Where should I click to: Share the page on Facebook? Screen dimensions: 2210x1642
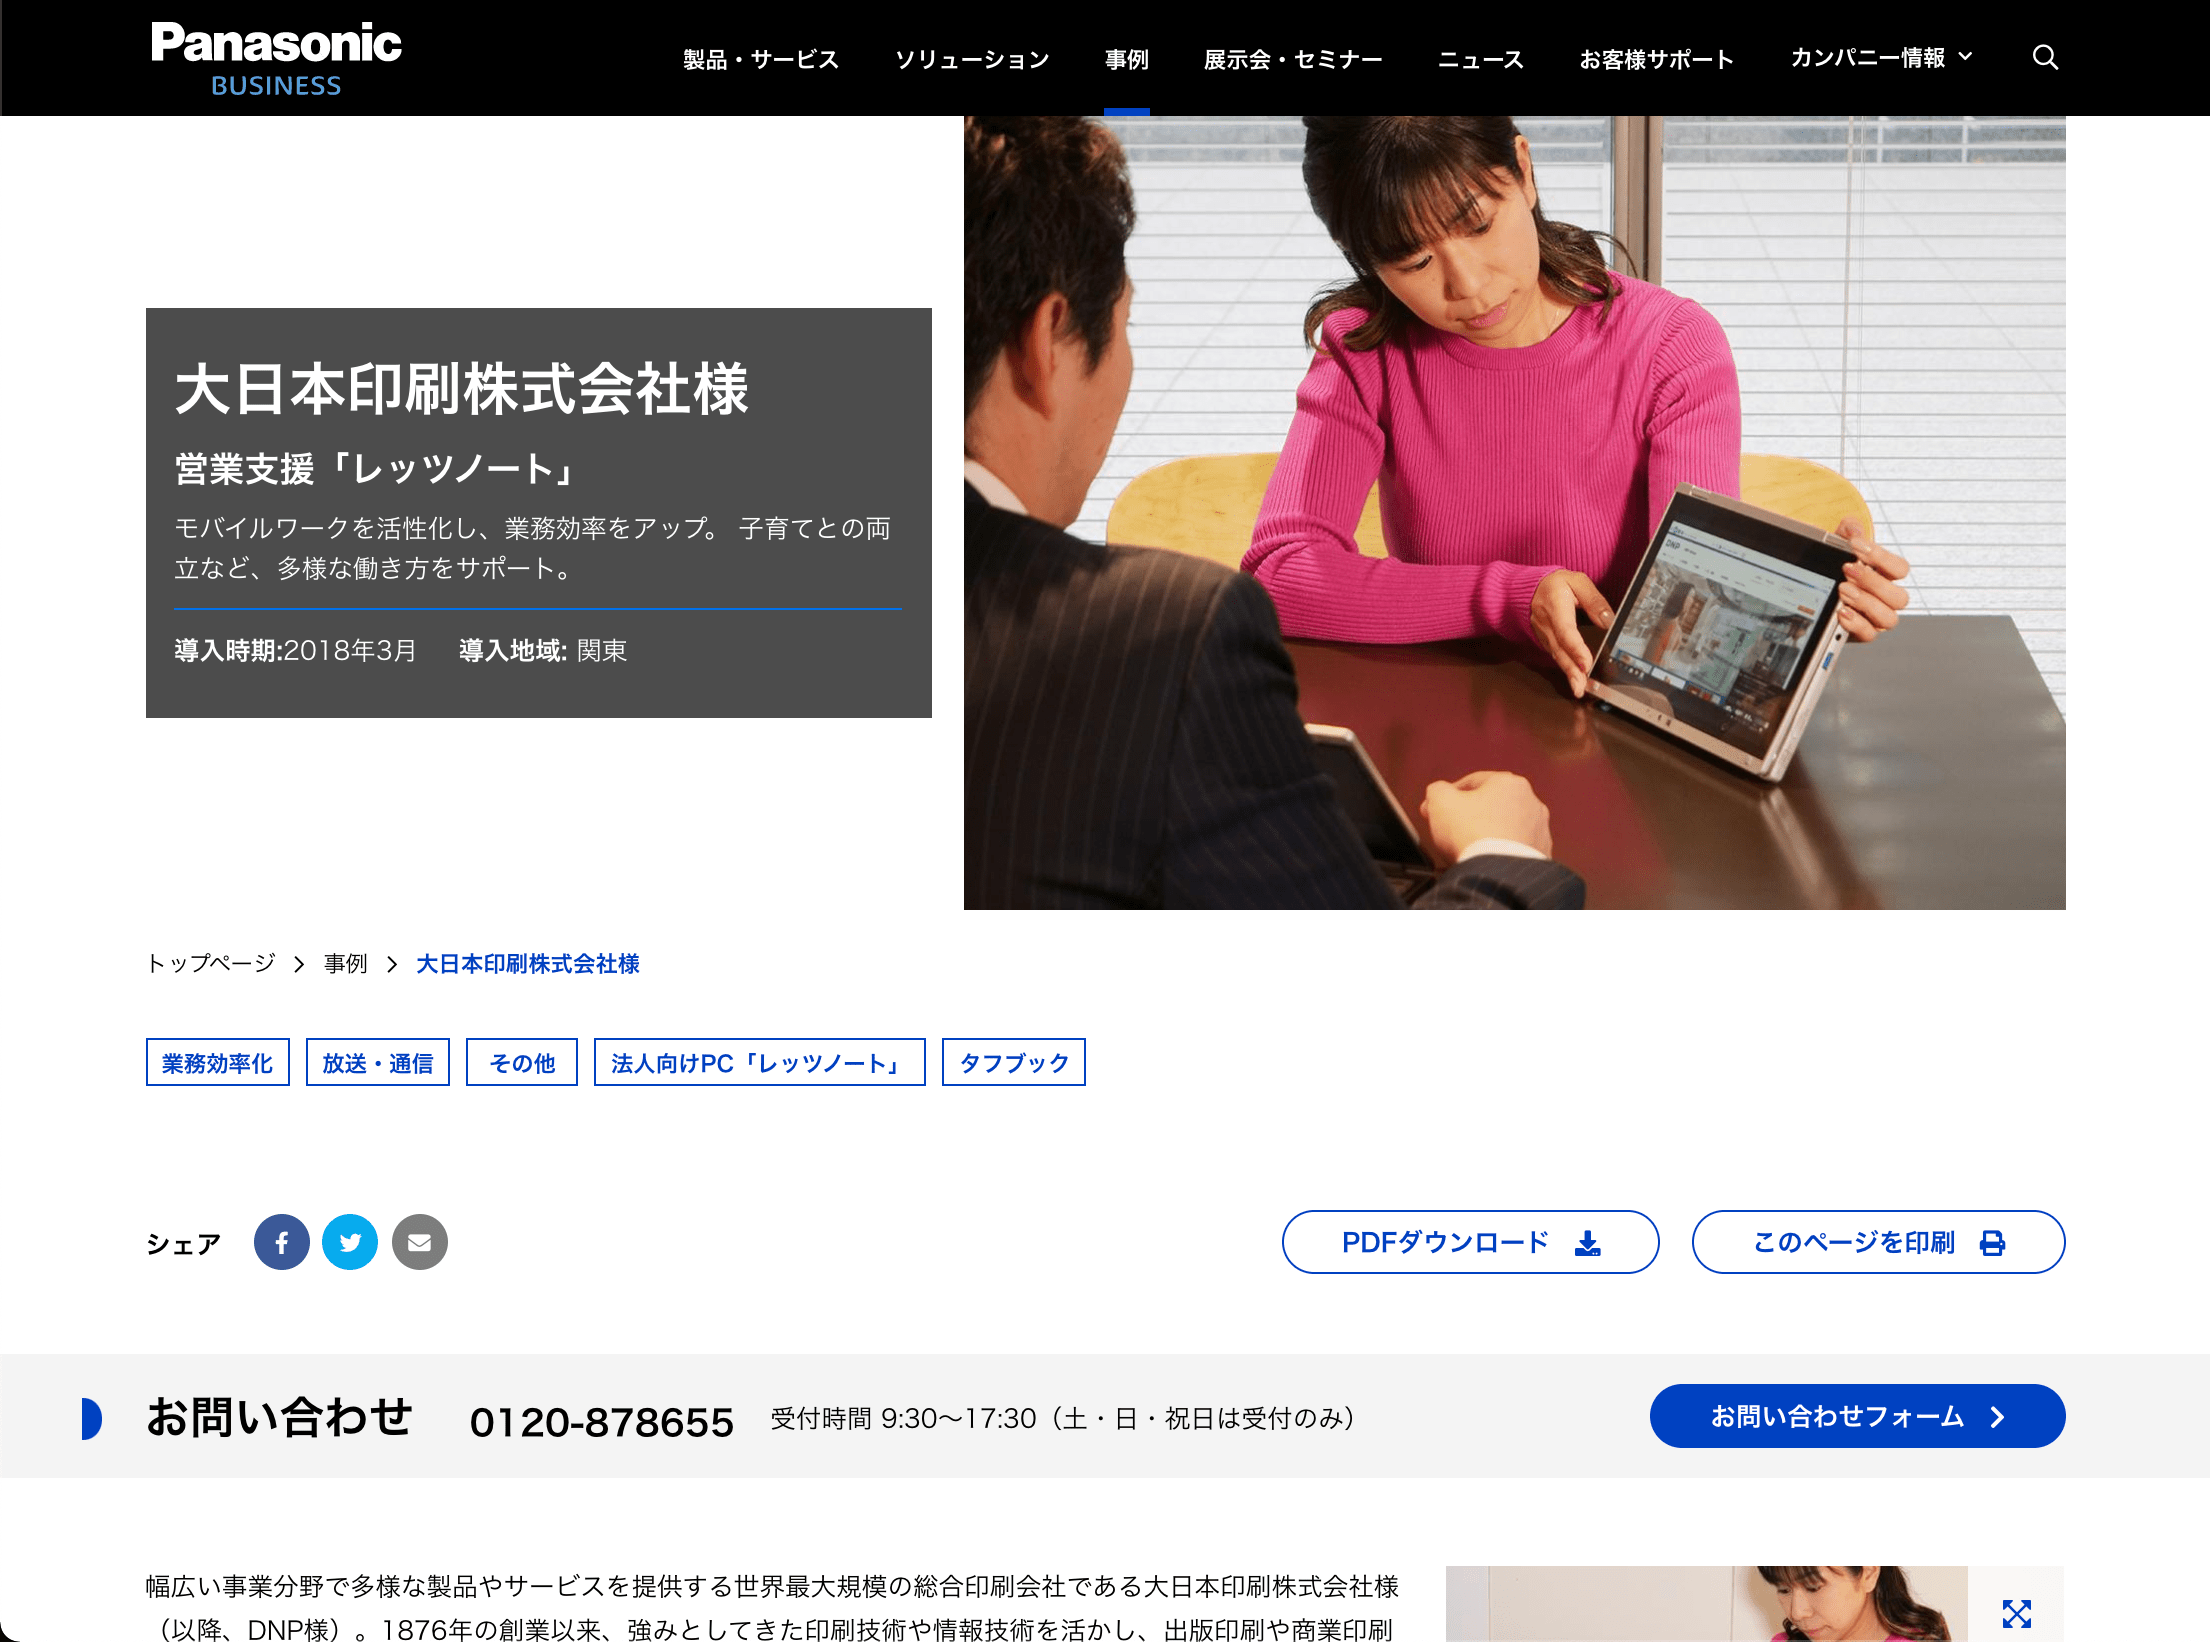point(282,1242)
